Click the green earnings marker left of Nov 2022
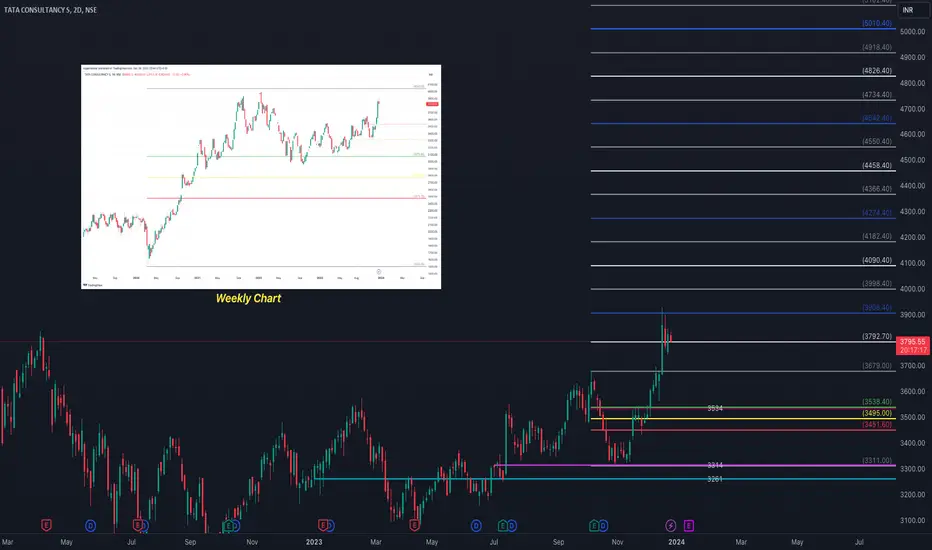Screen dimensions: 932x550 coord(228,526)
